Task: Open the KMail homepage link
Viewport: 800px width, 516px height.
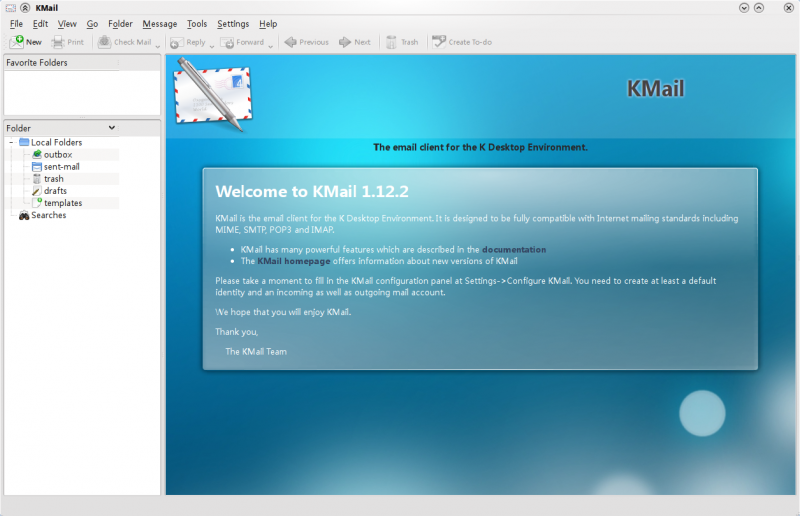Action: click(294, 261)
